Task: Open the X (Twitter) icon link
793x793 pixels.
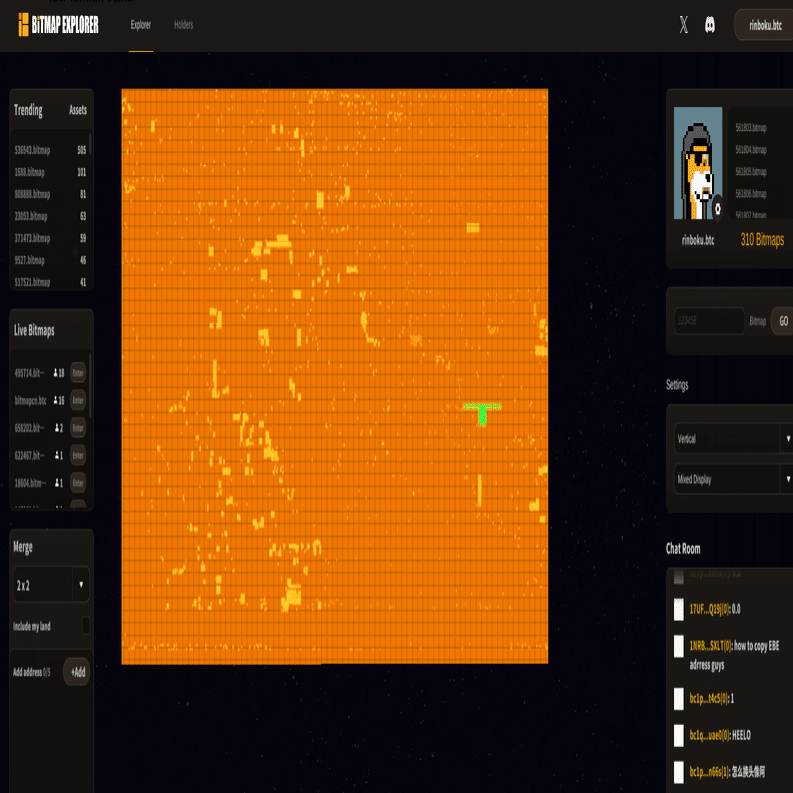Action: tap(683, 24)
